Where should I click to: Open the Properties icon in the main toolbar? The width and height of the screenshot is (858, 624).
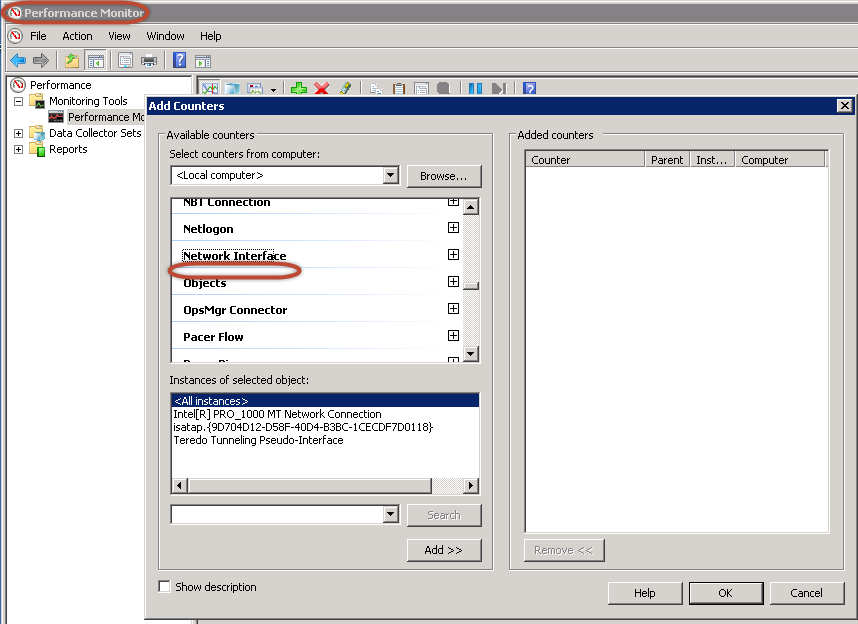(125, 60)
